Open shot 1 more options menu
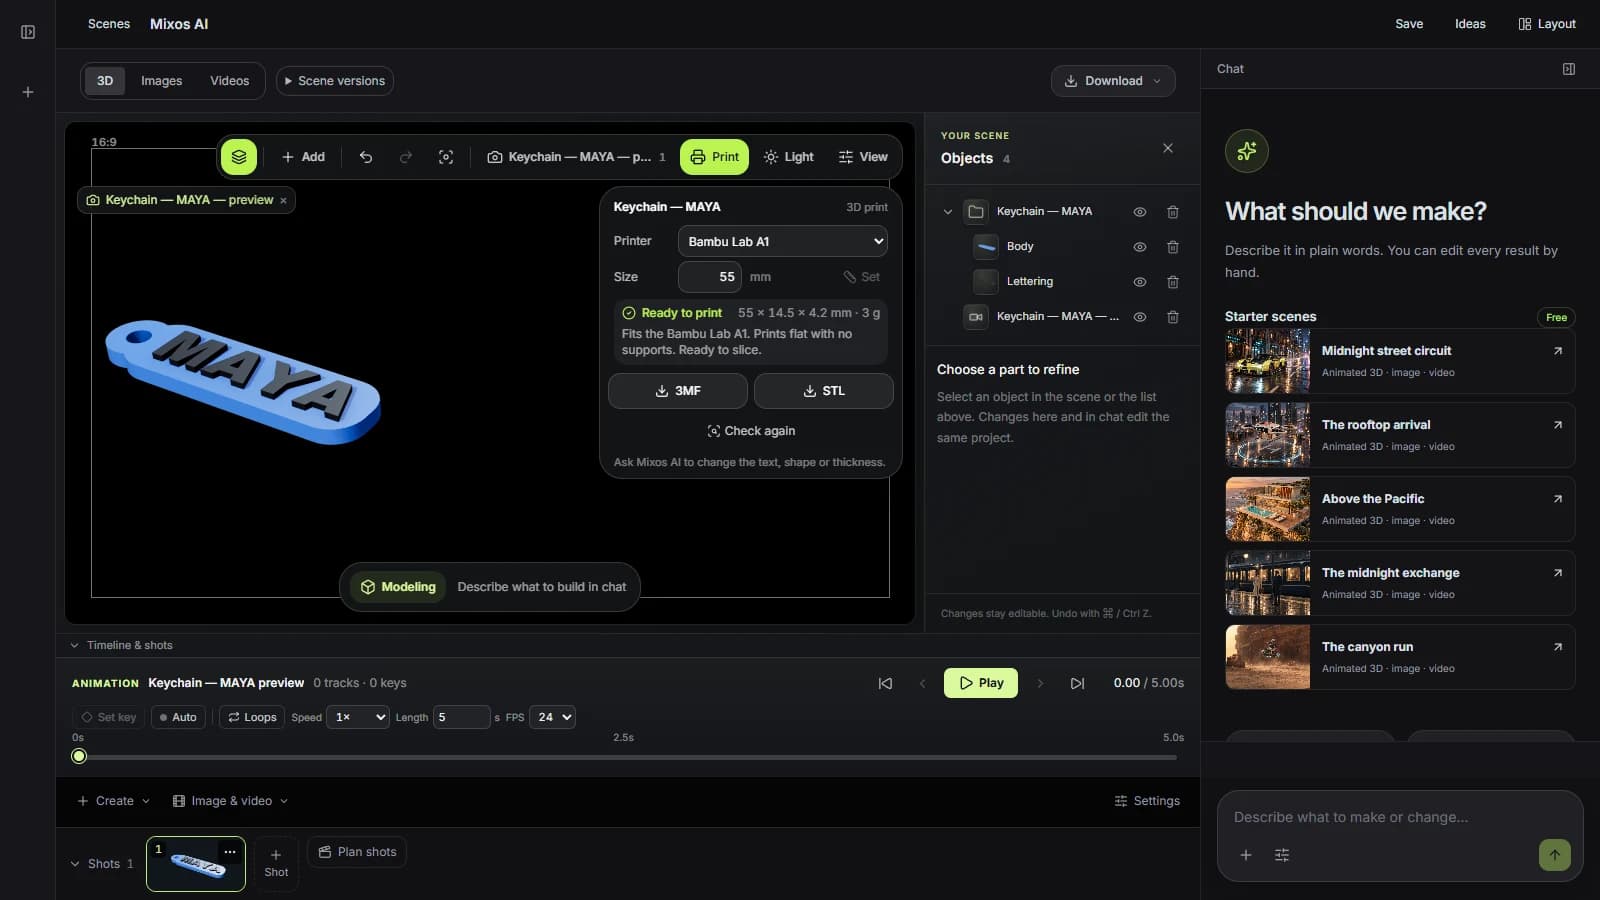Viewport: 1600px width, 900px height. [x=230, y=851]
